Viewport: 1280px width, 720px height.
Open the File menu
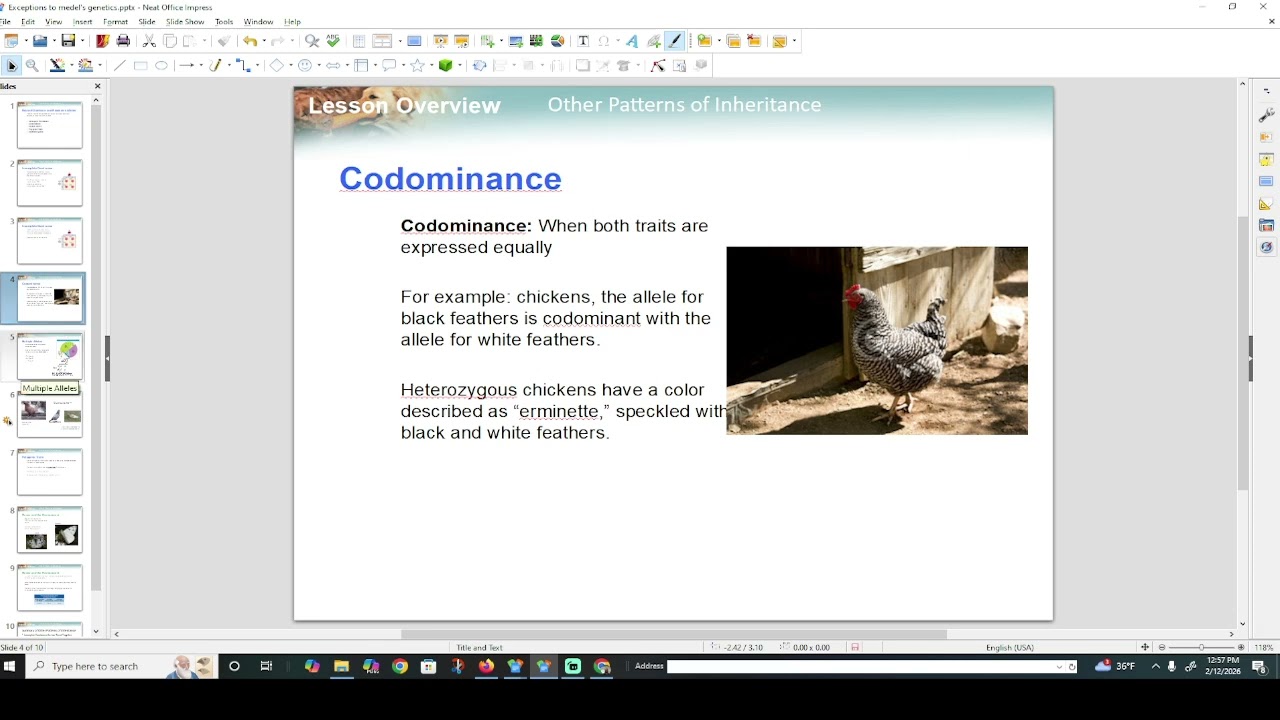point(5,21)
